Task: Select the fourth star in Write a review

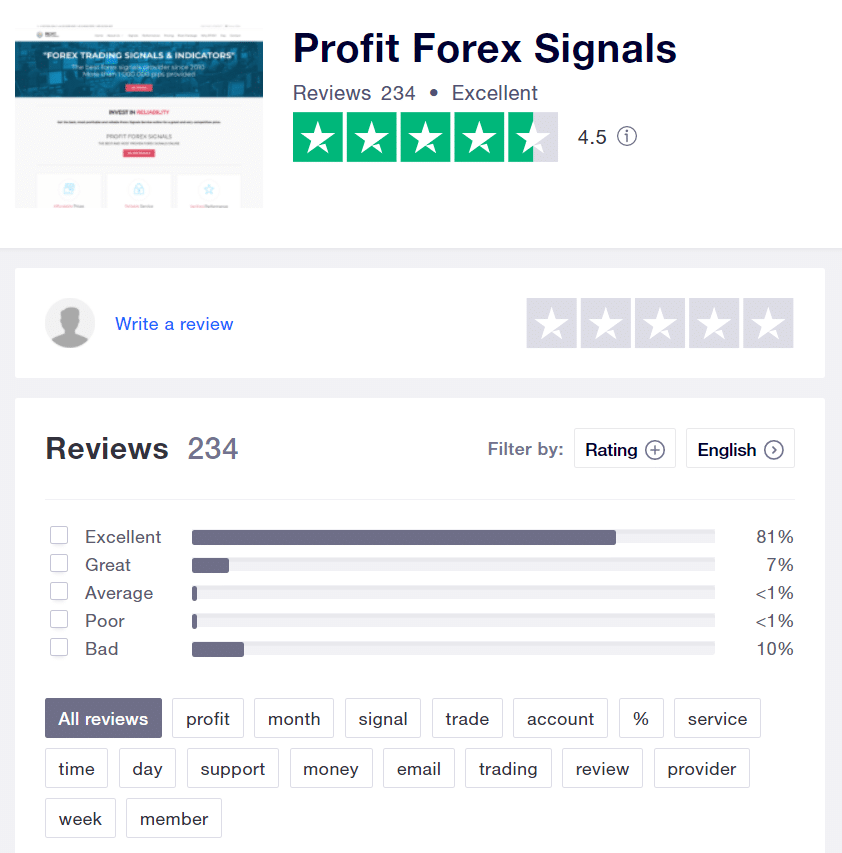Action: (x=714, y=323)
